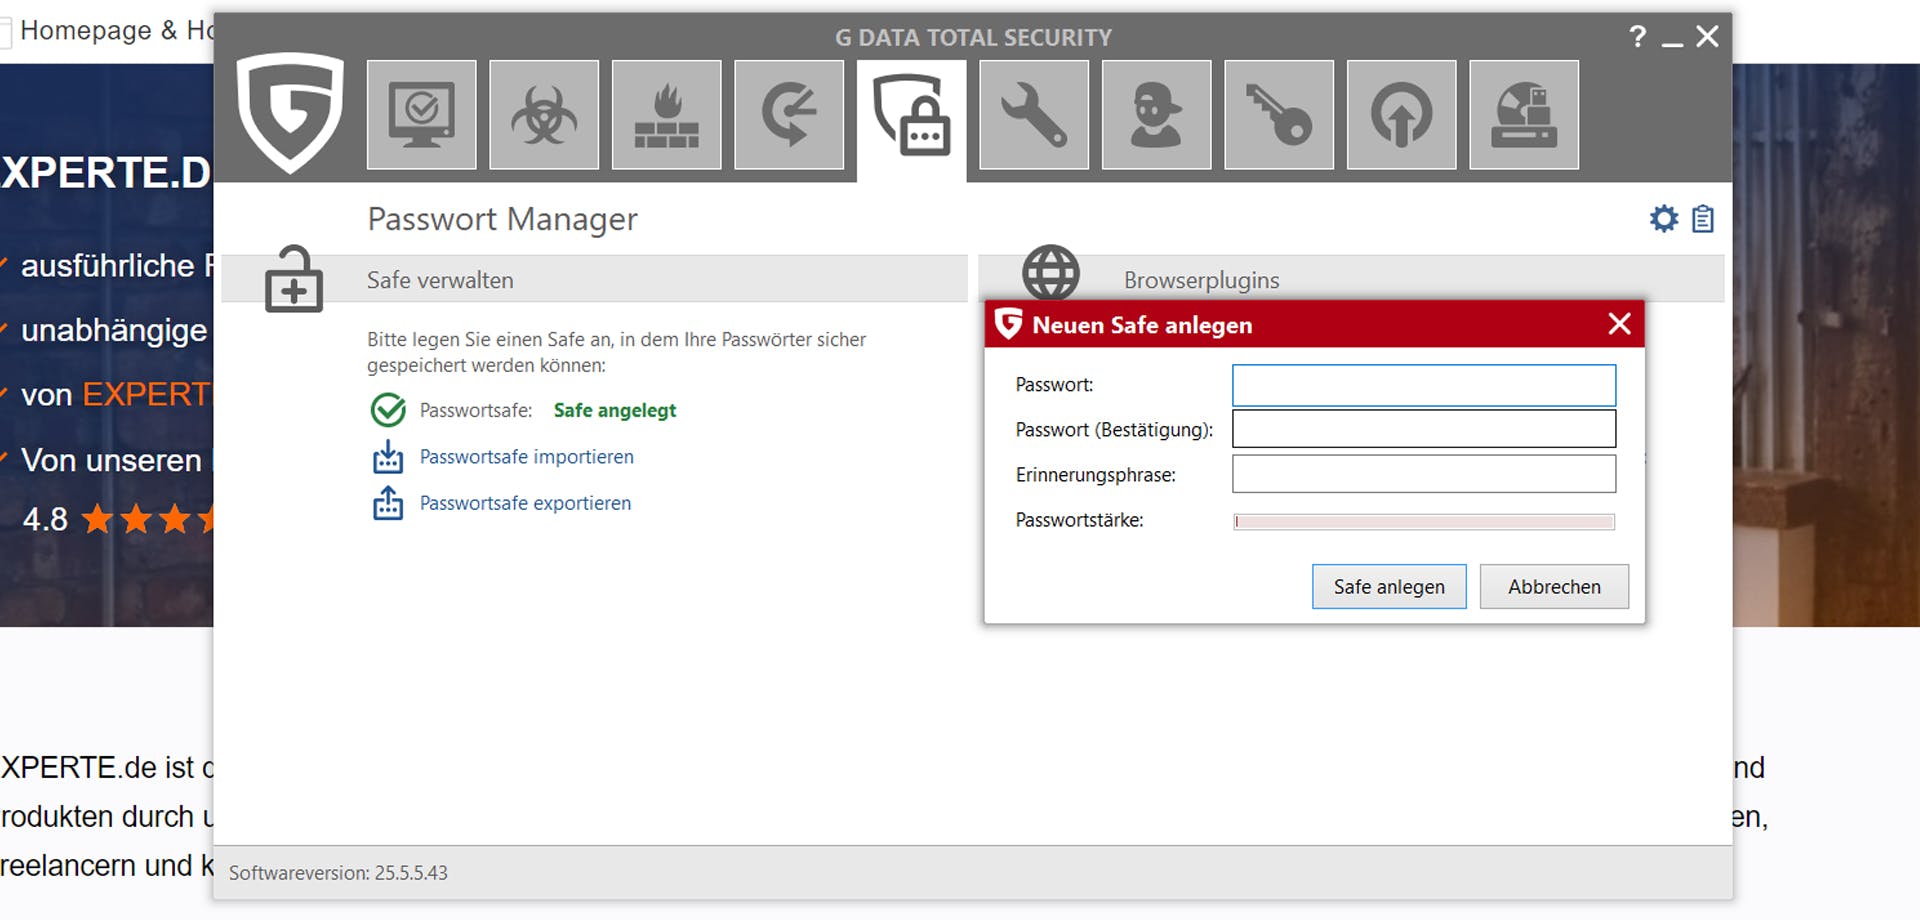
Task: Click the Passwortstärke strength bar
Action: click(1424, 521)
